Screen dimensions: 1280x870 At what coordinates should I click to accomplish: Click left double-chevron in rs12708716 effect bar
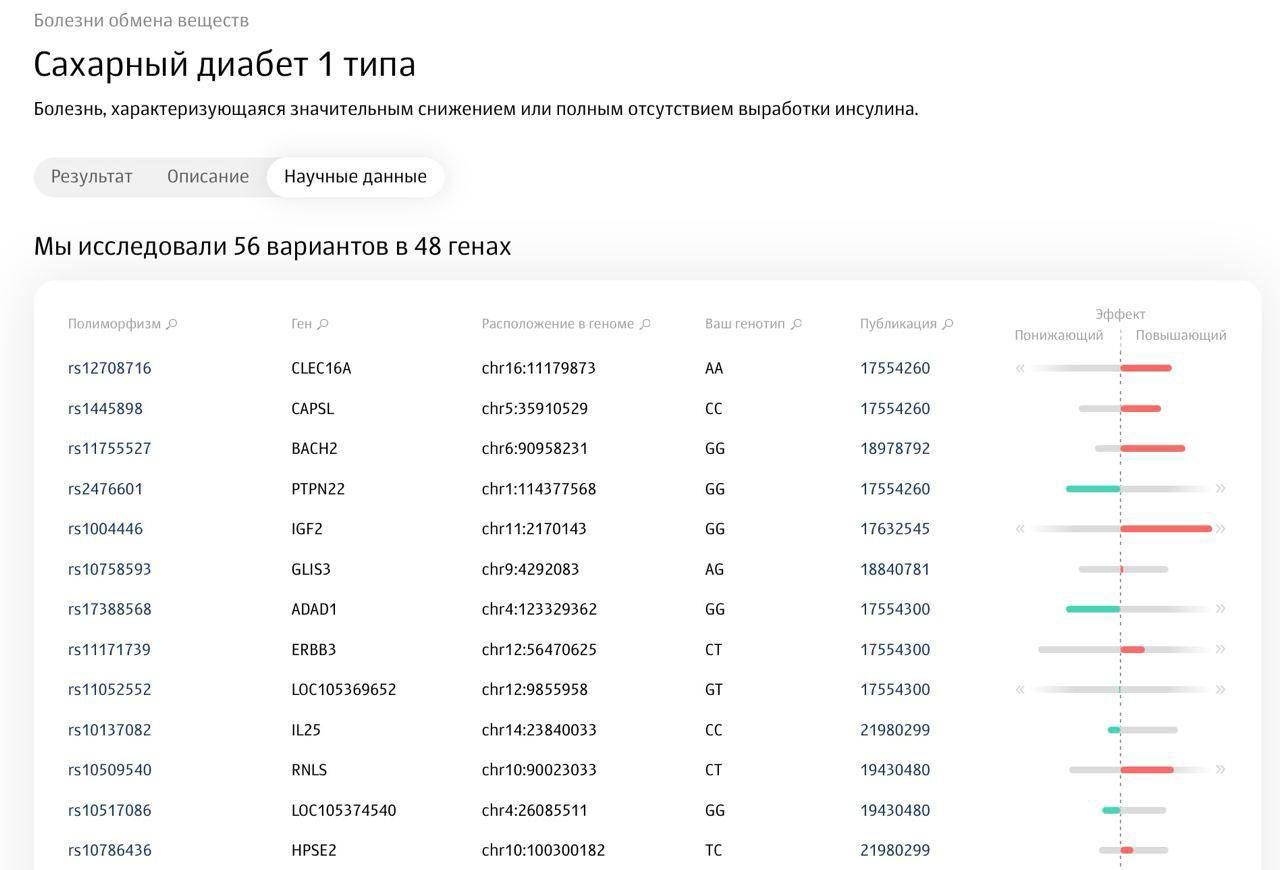tap(1020, 368)
